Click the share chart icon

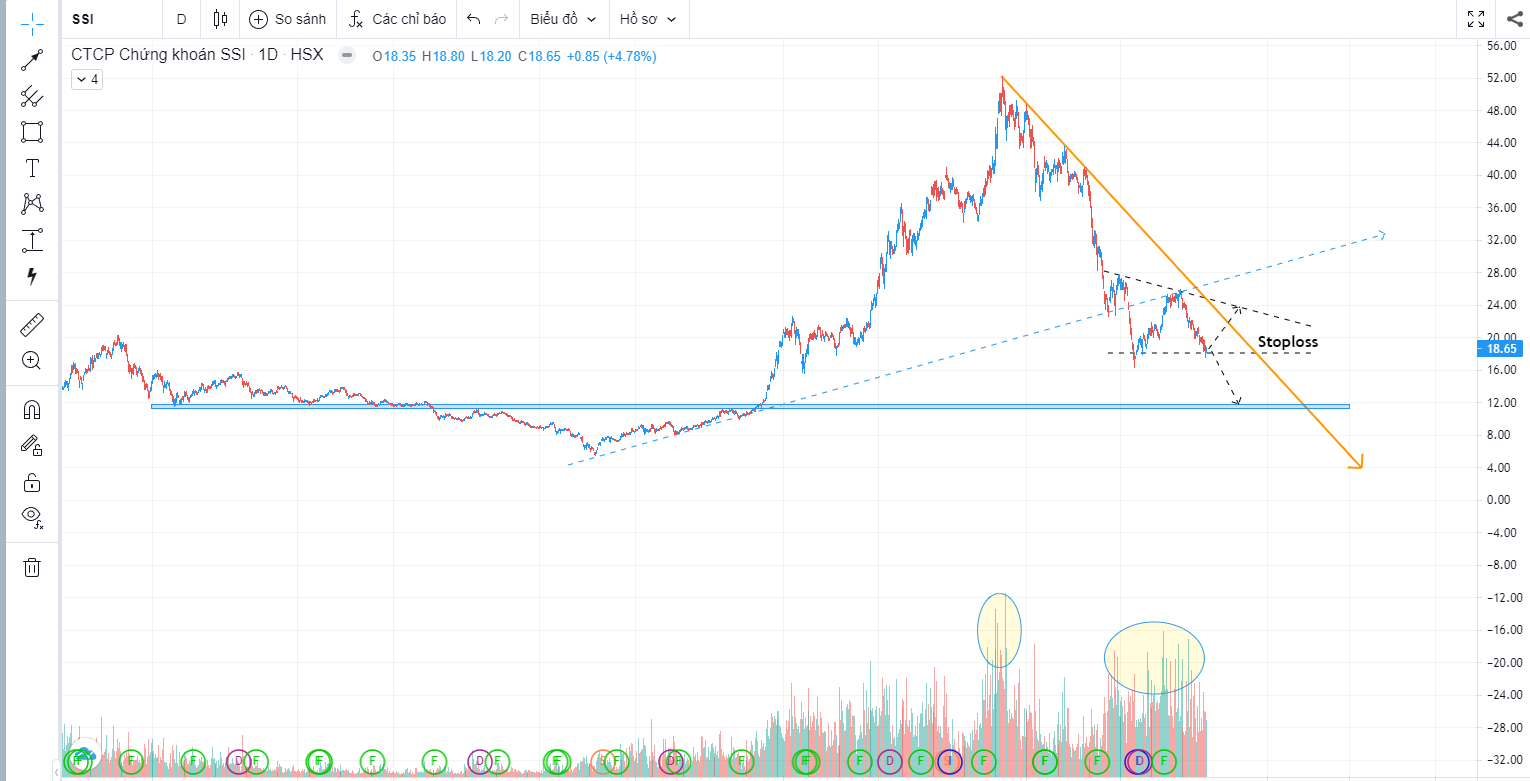click(1514, 19)
